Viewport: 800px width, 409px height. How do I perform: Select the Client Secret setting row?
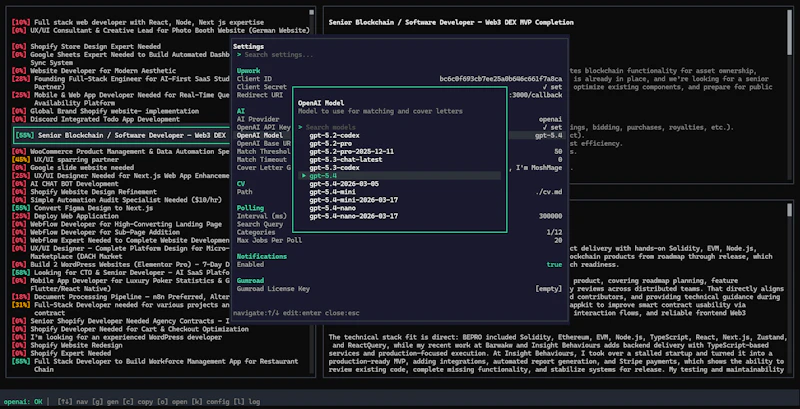(399, 87)
